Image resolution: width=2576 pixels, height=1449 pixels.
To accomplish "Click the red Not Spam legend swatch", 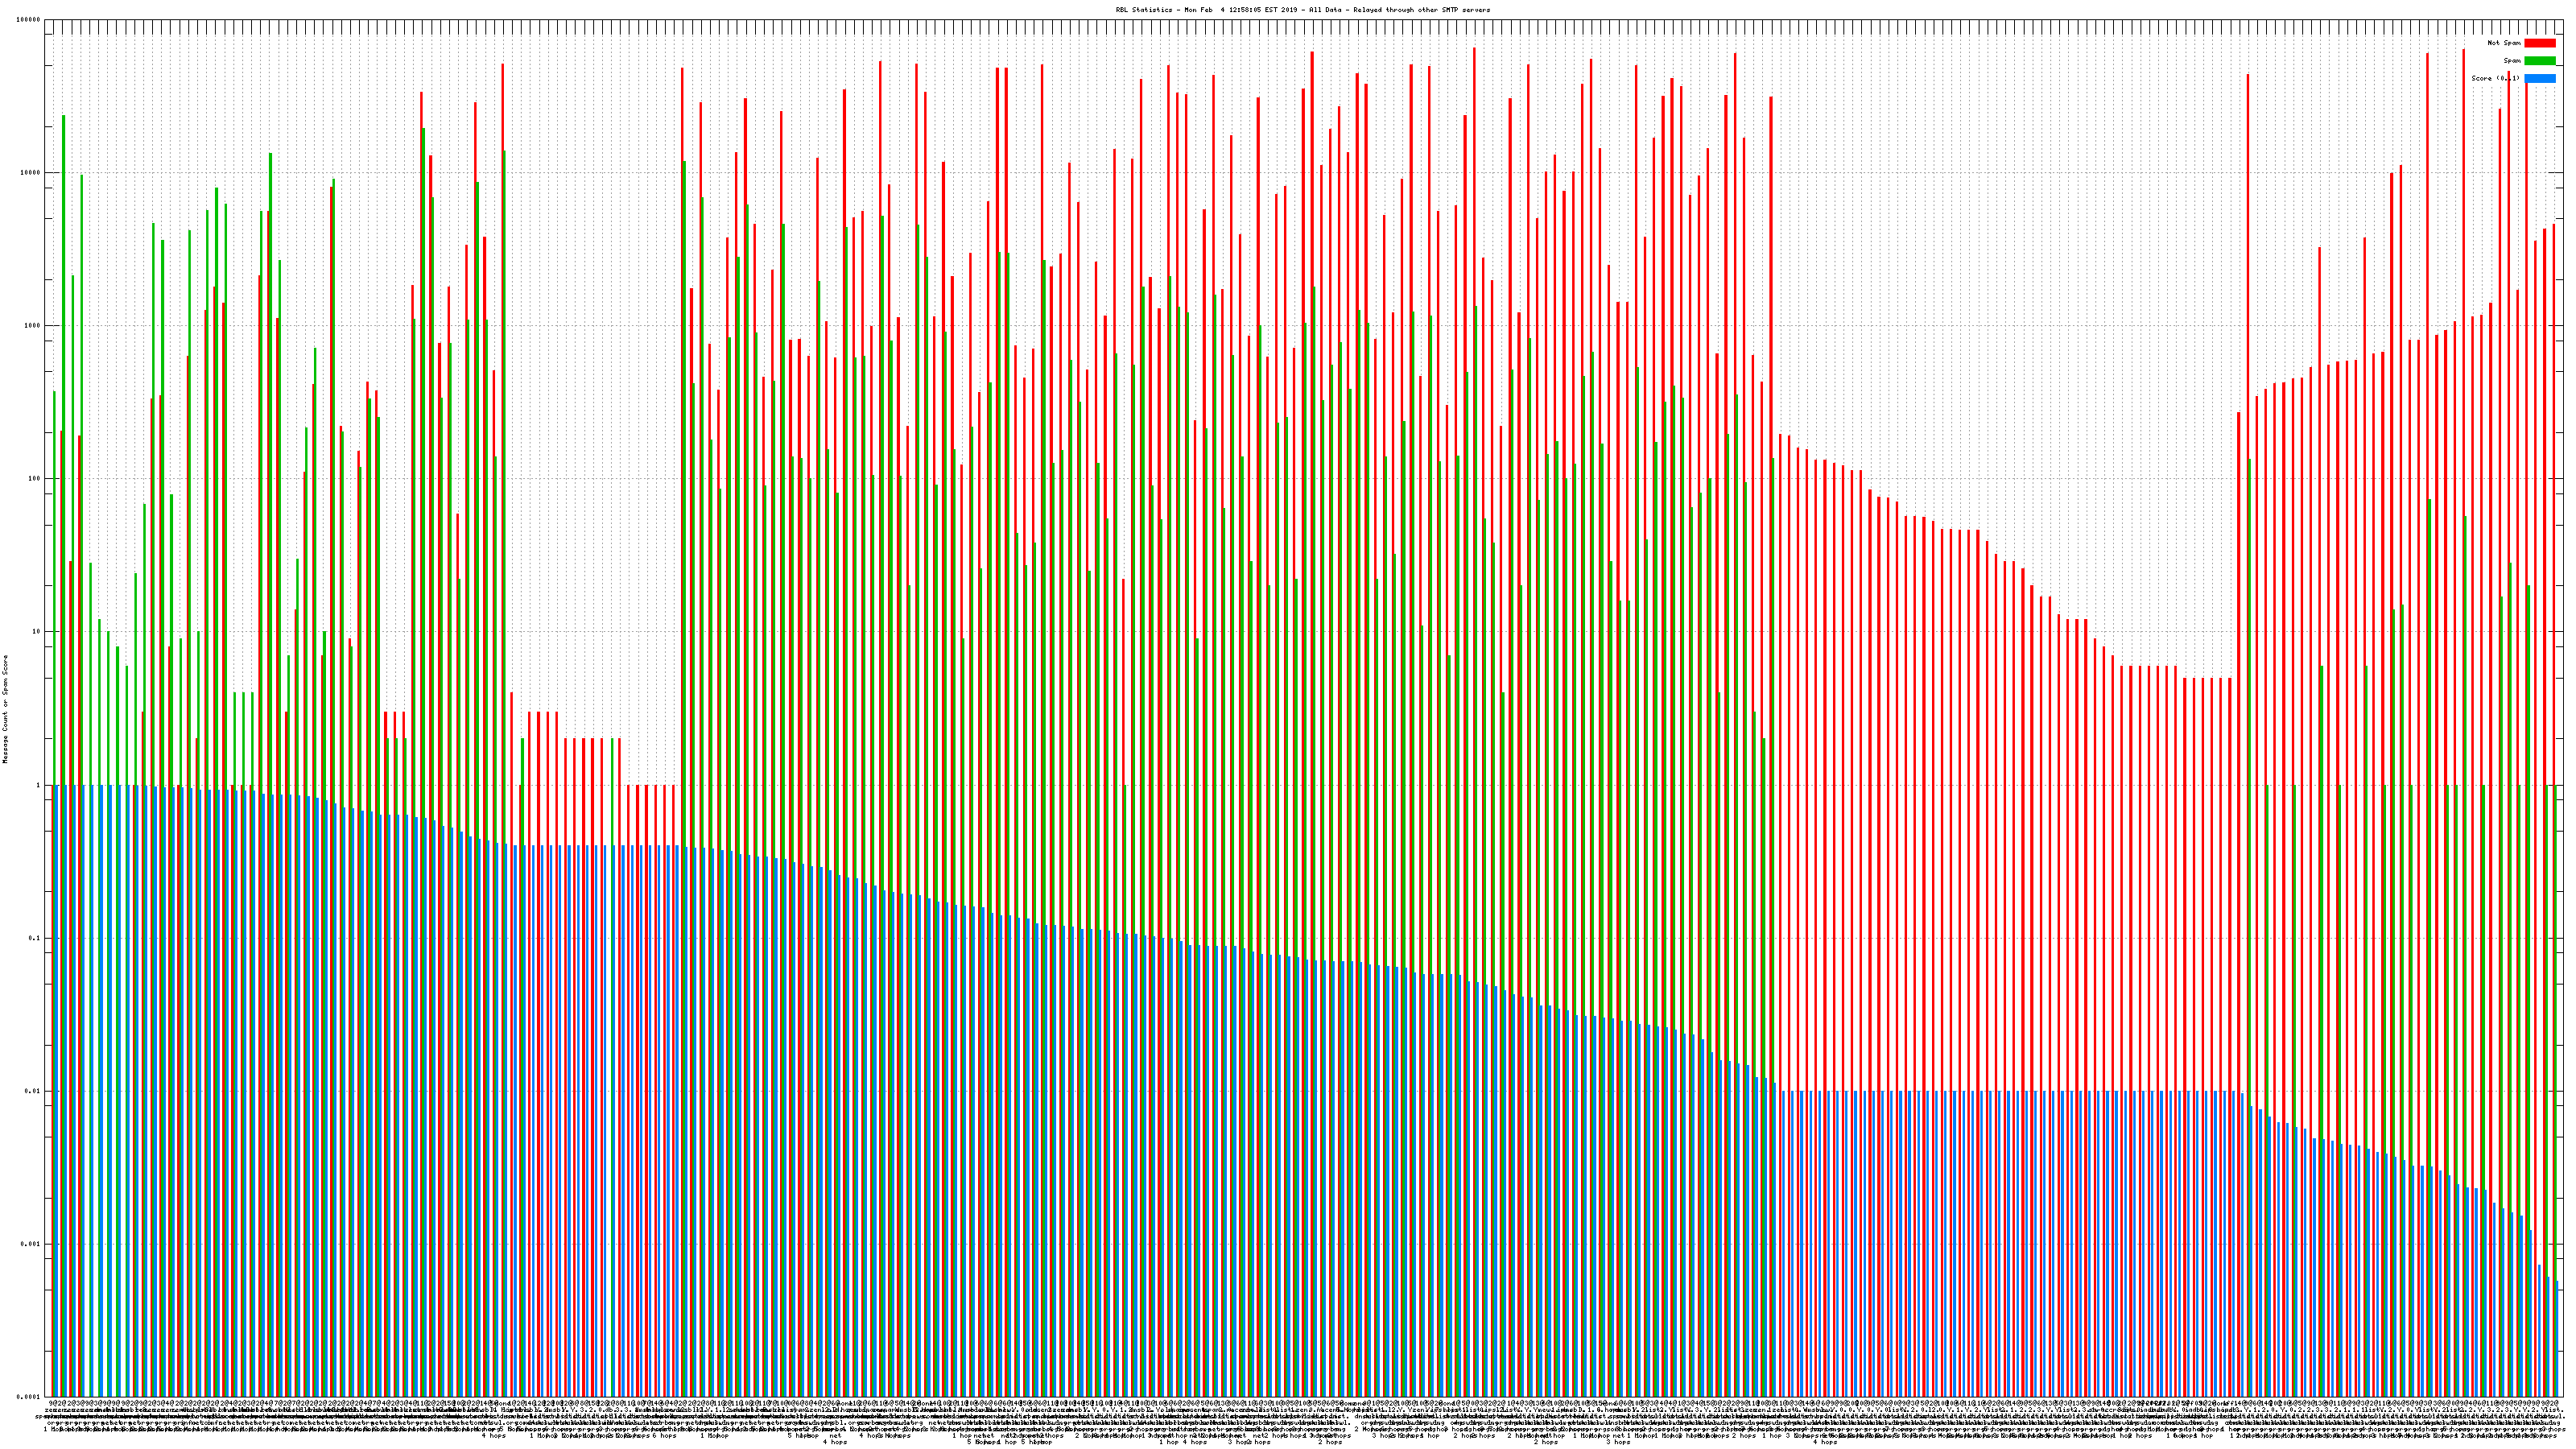I will [x=2539, y=43].
